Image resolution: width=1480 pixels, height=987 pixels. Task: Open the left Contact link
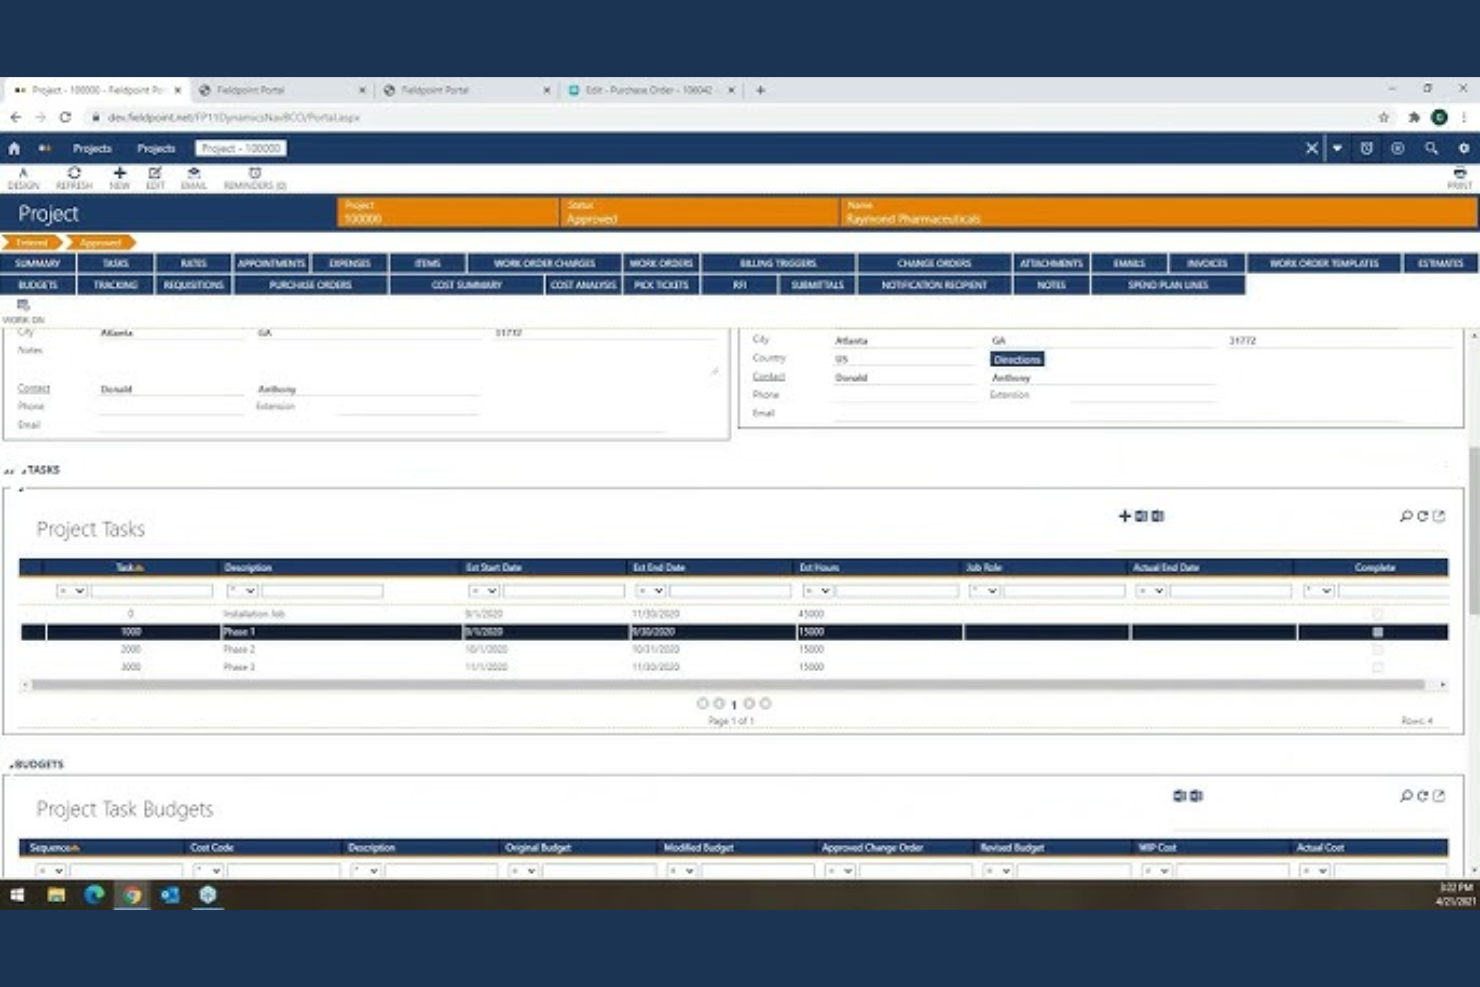[33, 388]
